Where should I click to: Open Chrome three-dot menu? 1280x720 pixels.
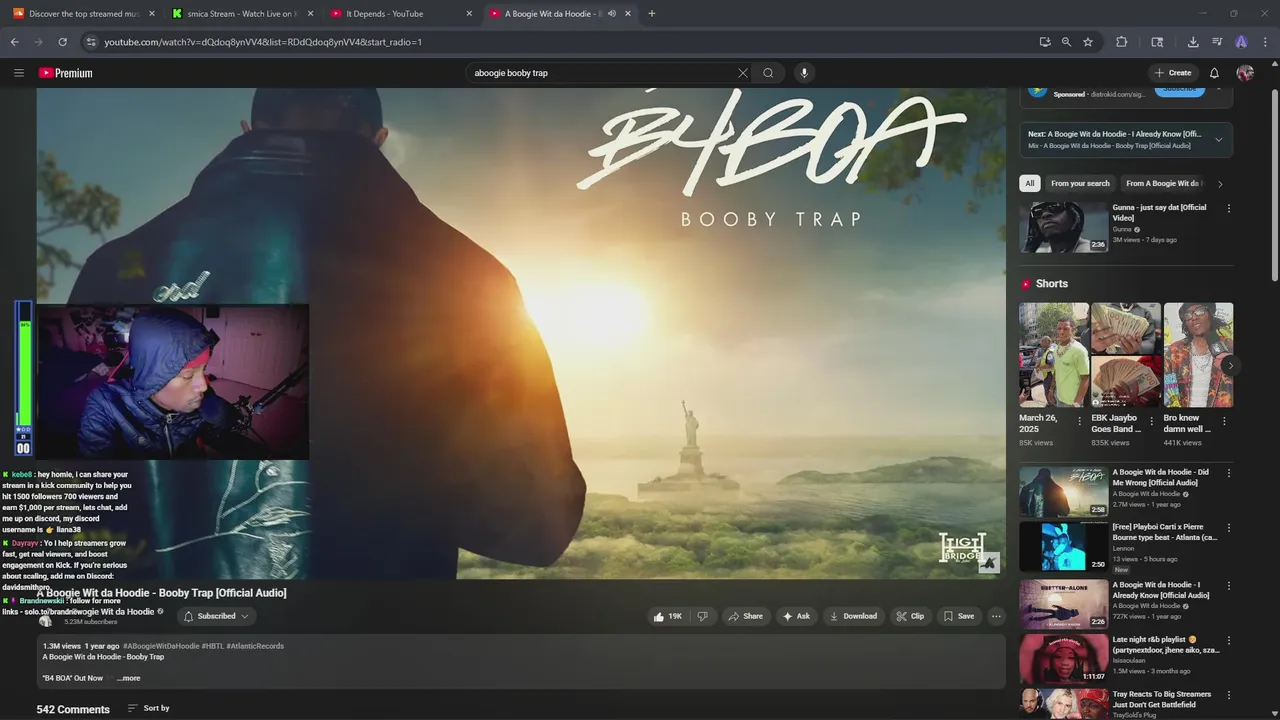click(1266, 42)
